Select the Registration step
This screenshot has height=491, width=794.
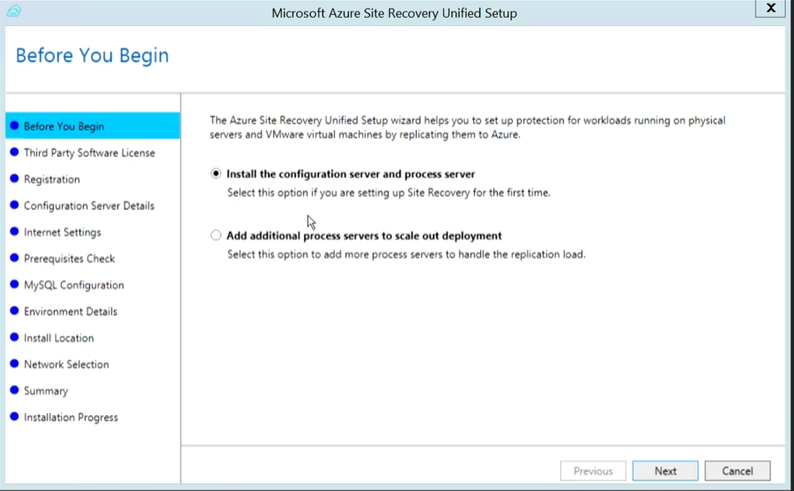tap(52, 179)
